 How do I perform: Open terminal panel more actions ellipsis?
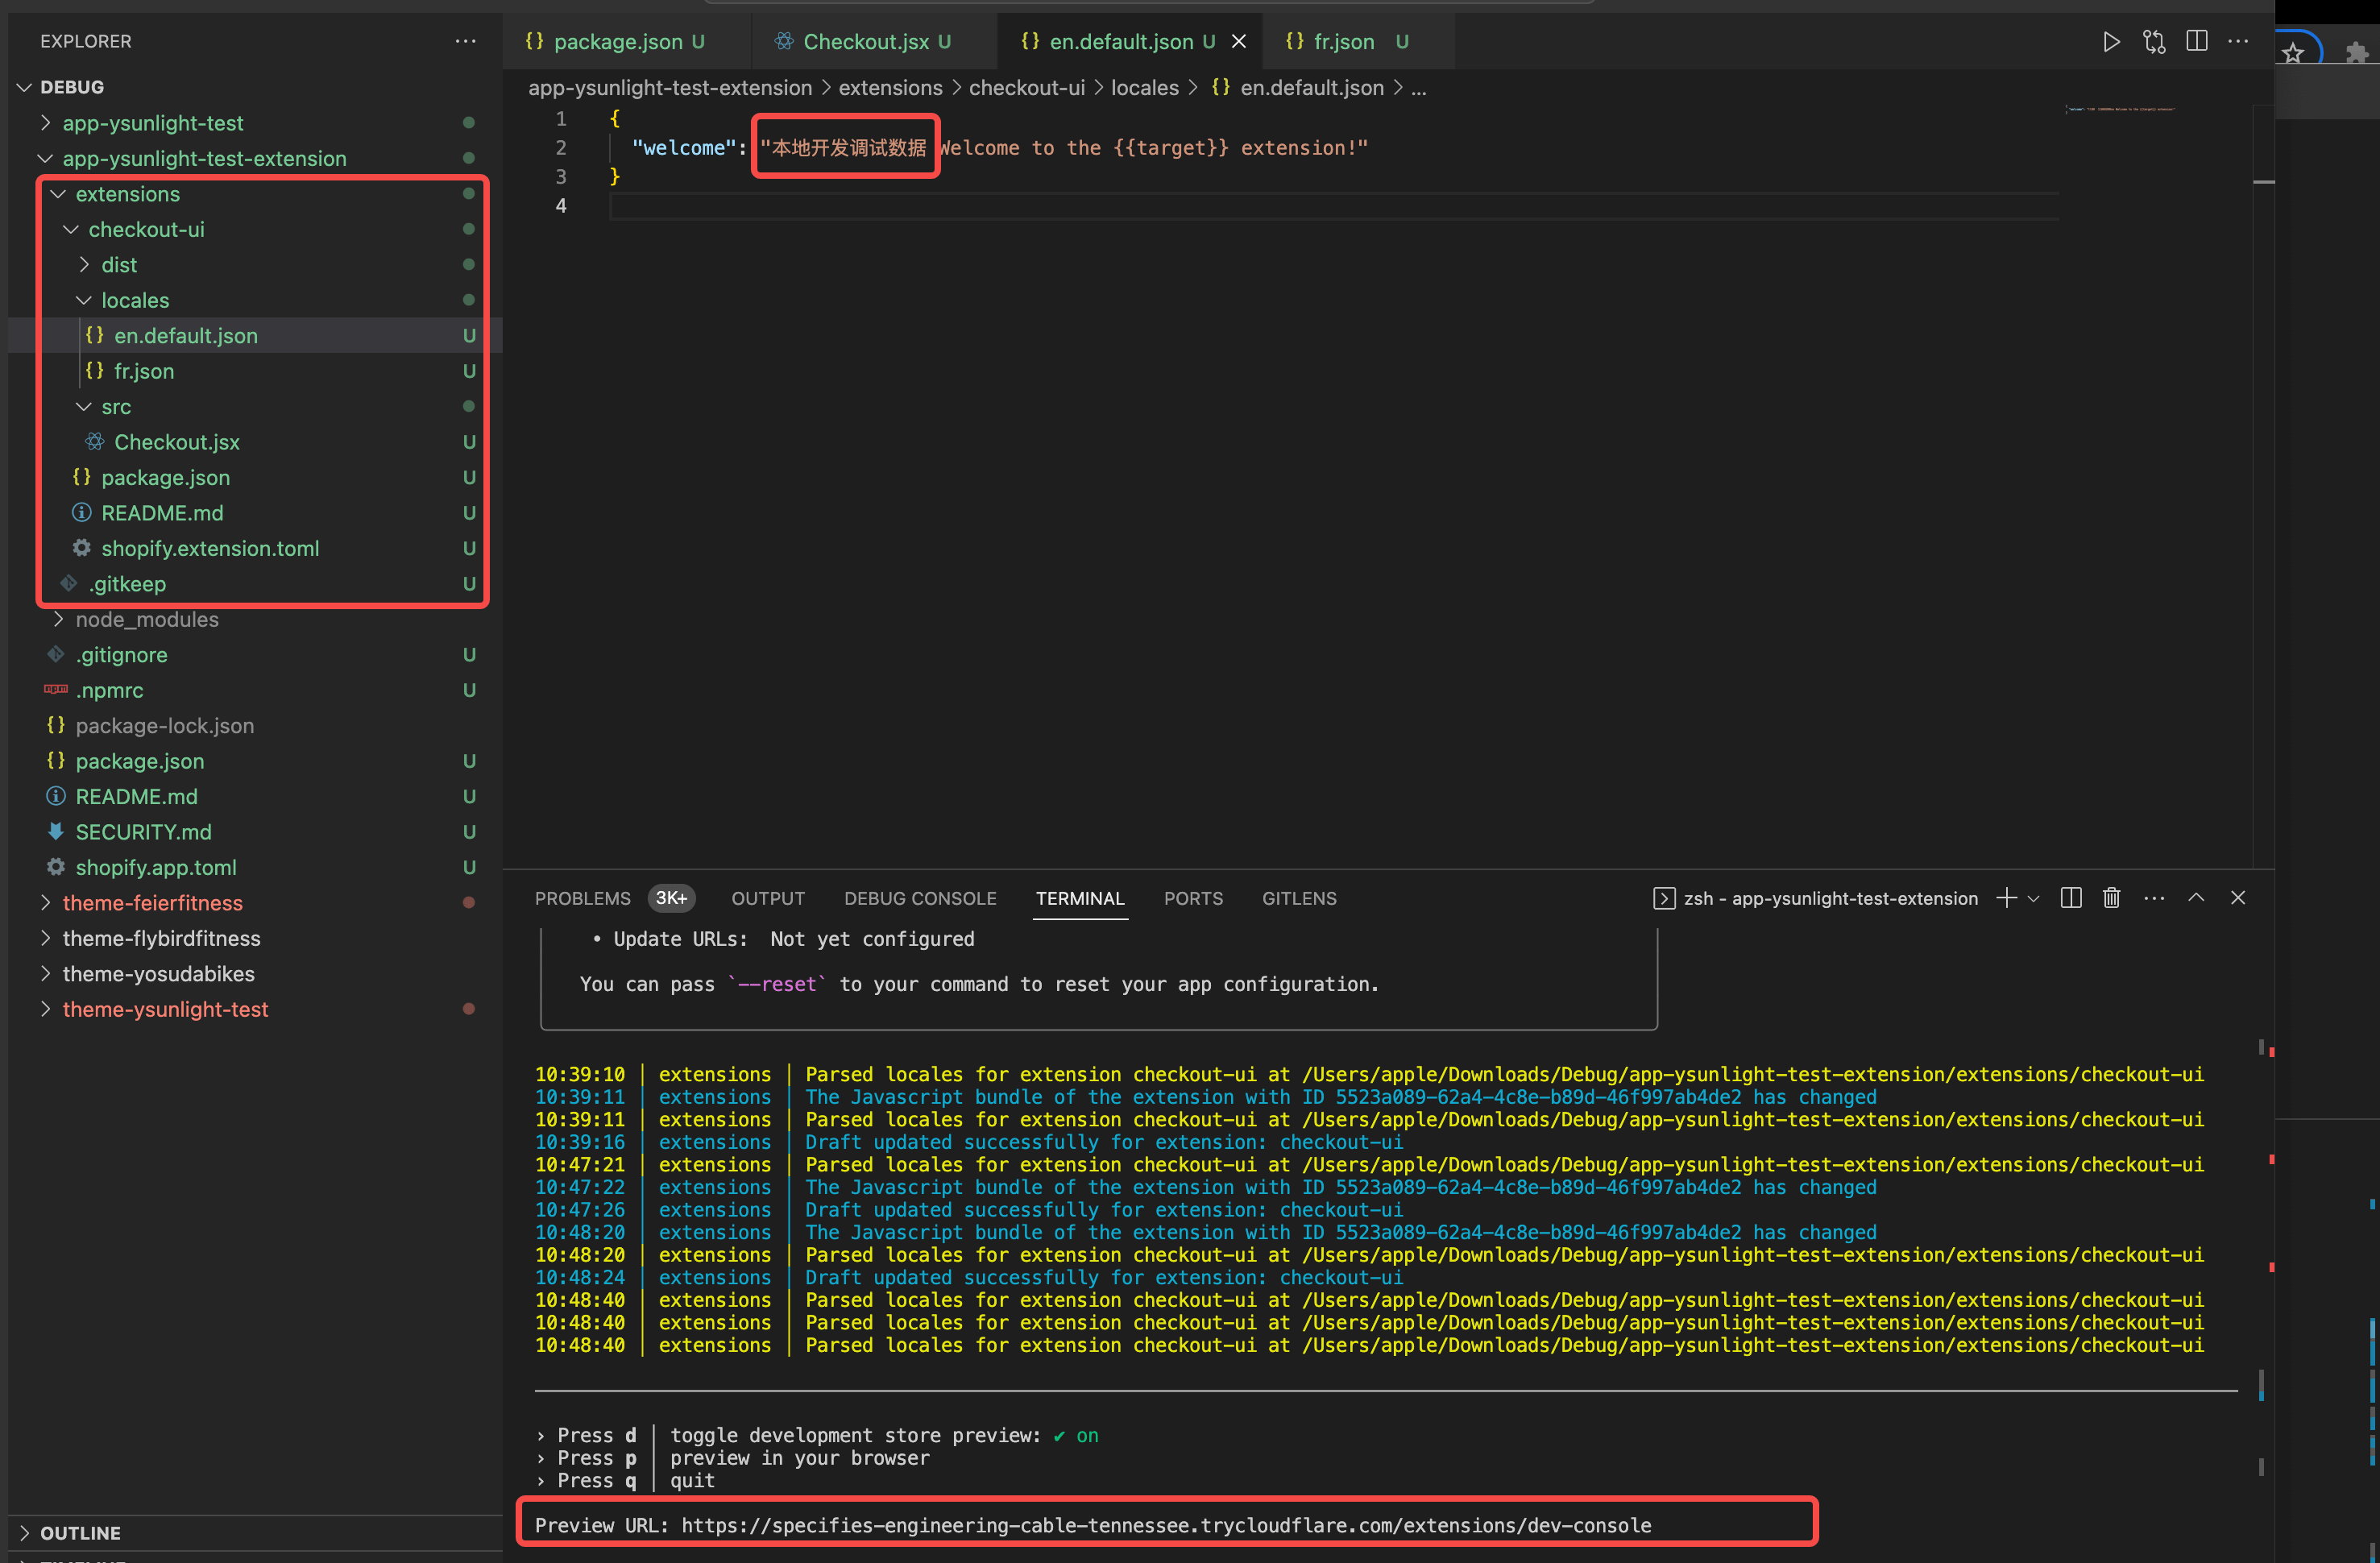2154,898
